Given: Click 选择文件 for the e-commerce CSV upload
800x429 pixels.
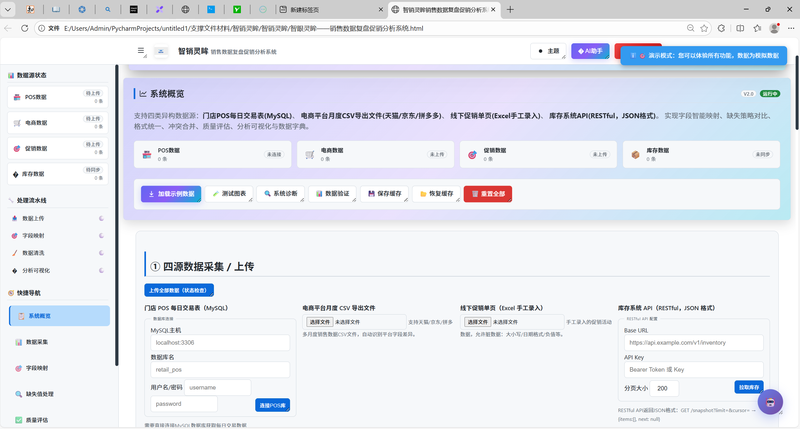Looking at the screenshot, I should point(319,322).
